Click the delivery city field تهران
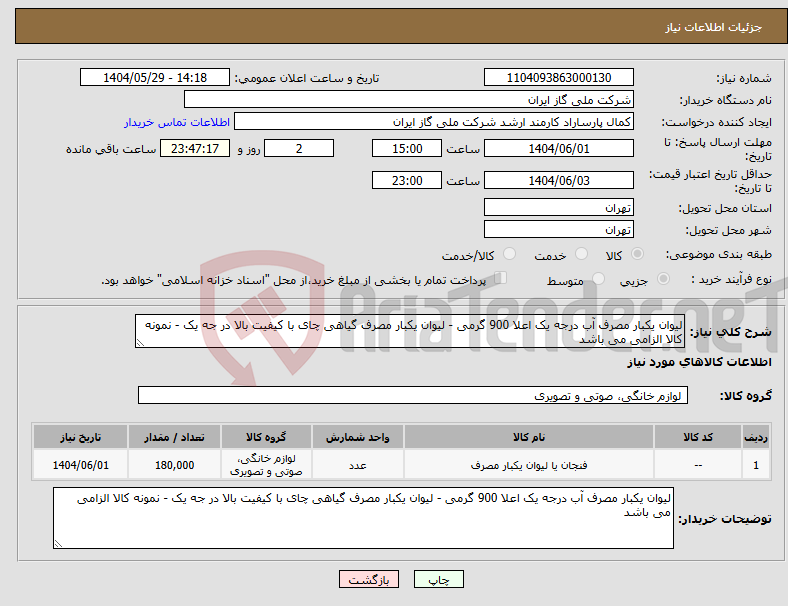Screen dimensions: 788x606 point(558,229)
